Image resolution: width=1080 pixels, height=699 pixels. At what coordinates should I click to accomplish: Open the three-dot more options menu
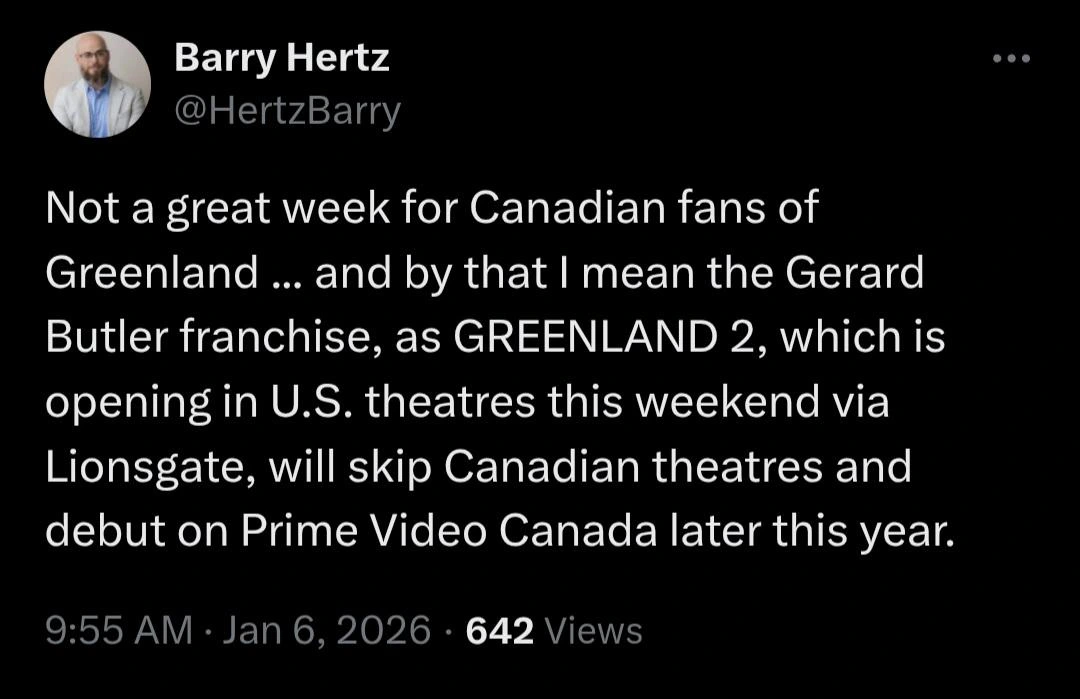(x=1011, y=59)
